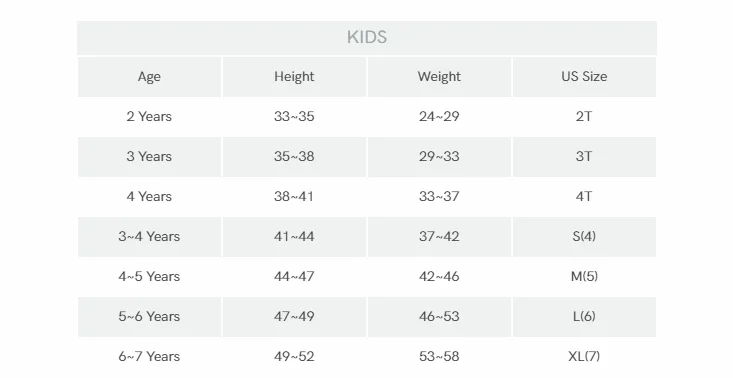This screenshot has height=378, width=733.
Task: Click the L(6) size cell
Action: [x=584, y=317]
